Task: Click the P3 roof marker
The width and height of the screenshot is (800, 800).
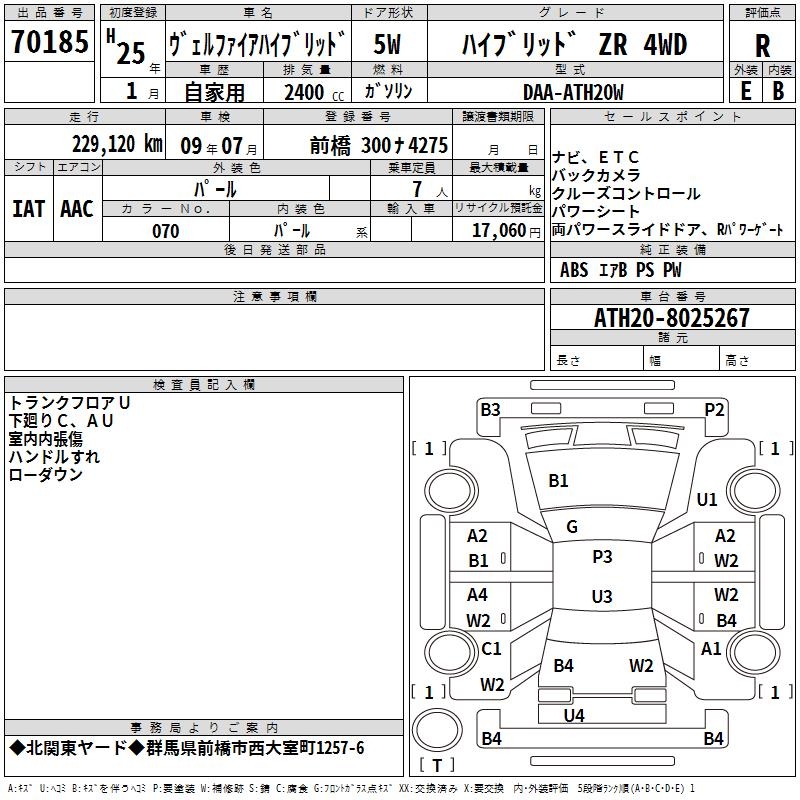Action: pyautogui.click(x=602, y=557)
